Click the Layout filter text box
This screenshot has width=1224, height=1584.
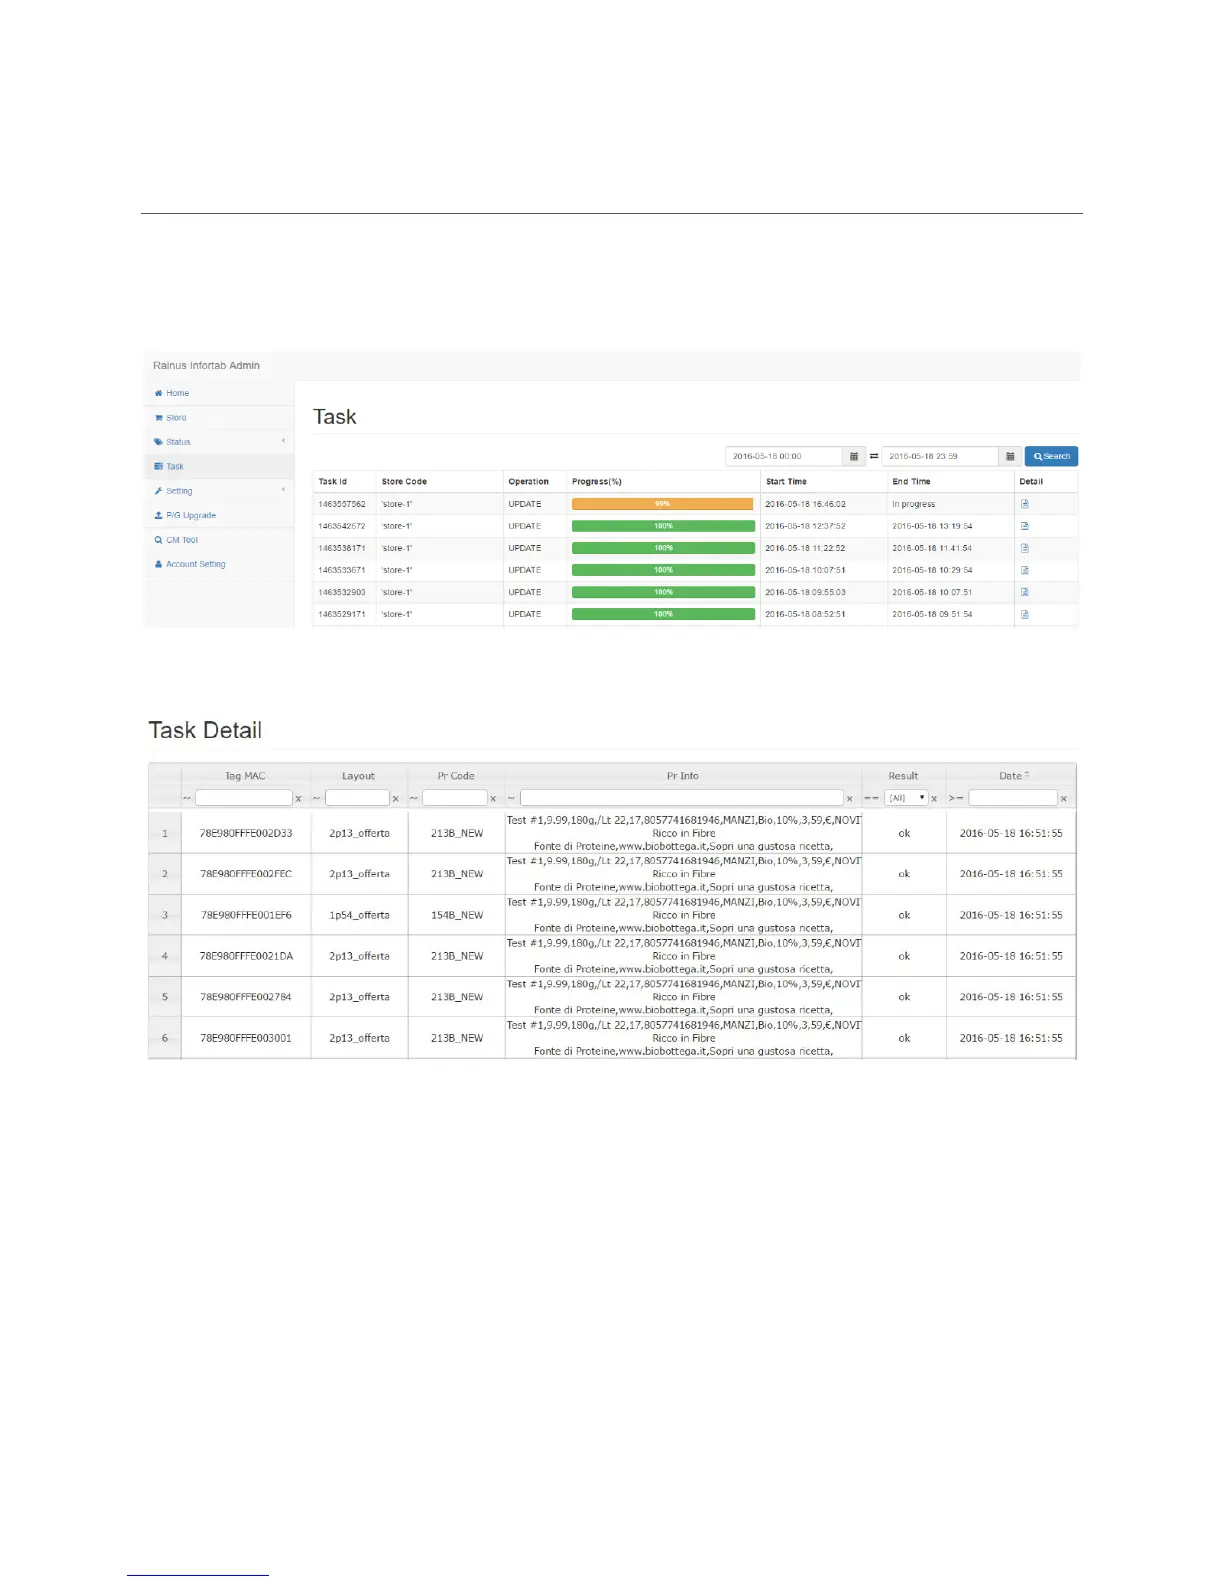coord(357,798)
